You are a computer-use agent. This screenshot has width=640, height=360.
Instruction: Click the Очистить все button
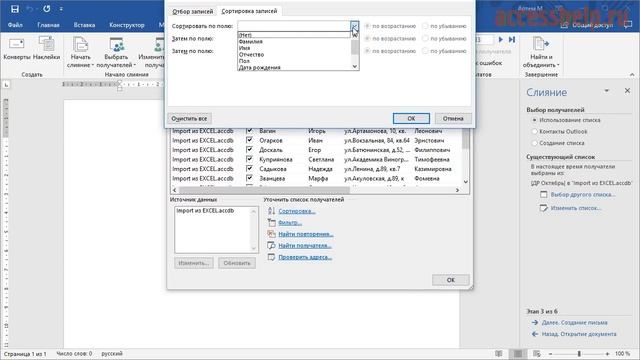coord(189,118)
